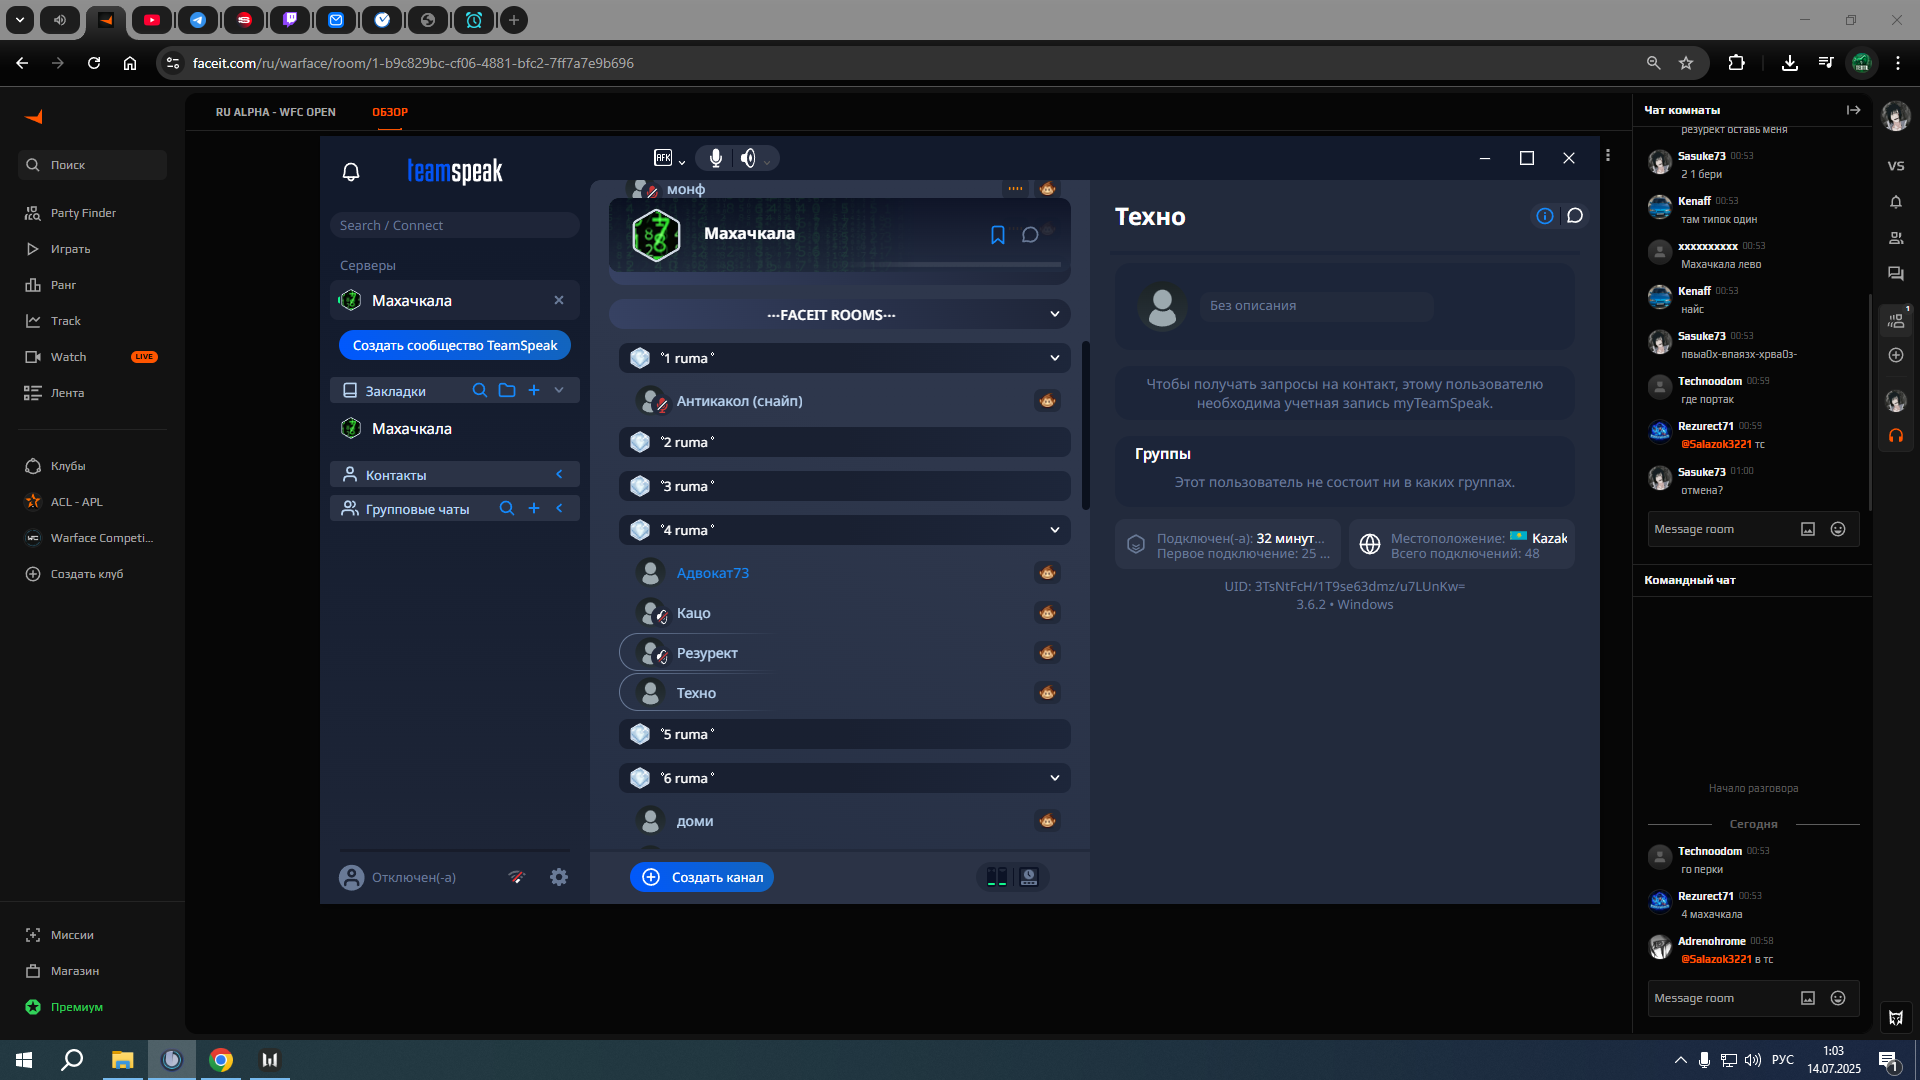Mute the microphone in TeamSpeak
This screenshot has width=1920, height=1080.
[x=716, y=158]
